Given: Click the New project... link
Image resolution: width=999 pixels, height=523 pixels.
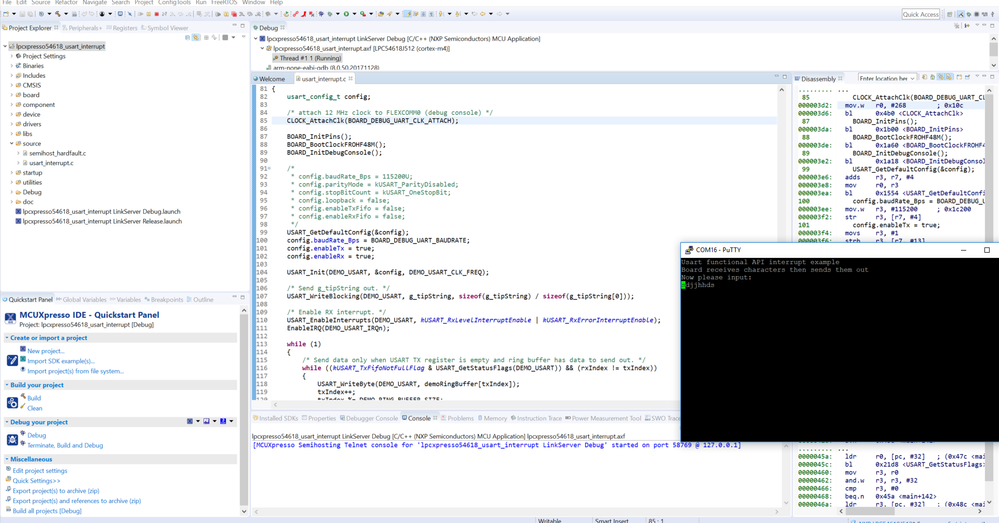Looking at the screenshot, I should pos(46,351).
